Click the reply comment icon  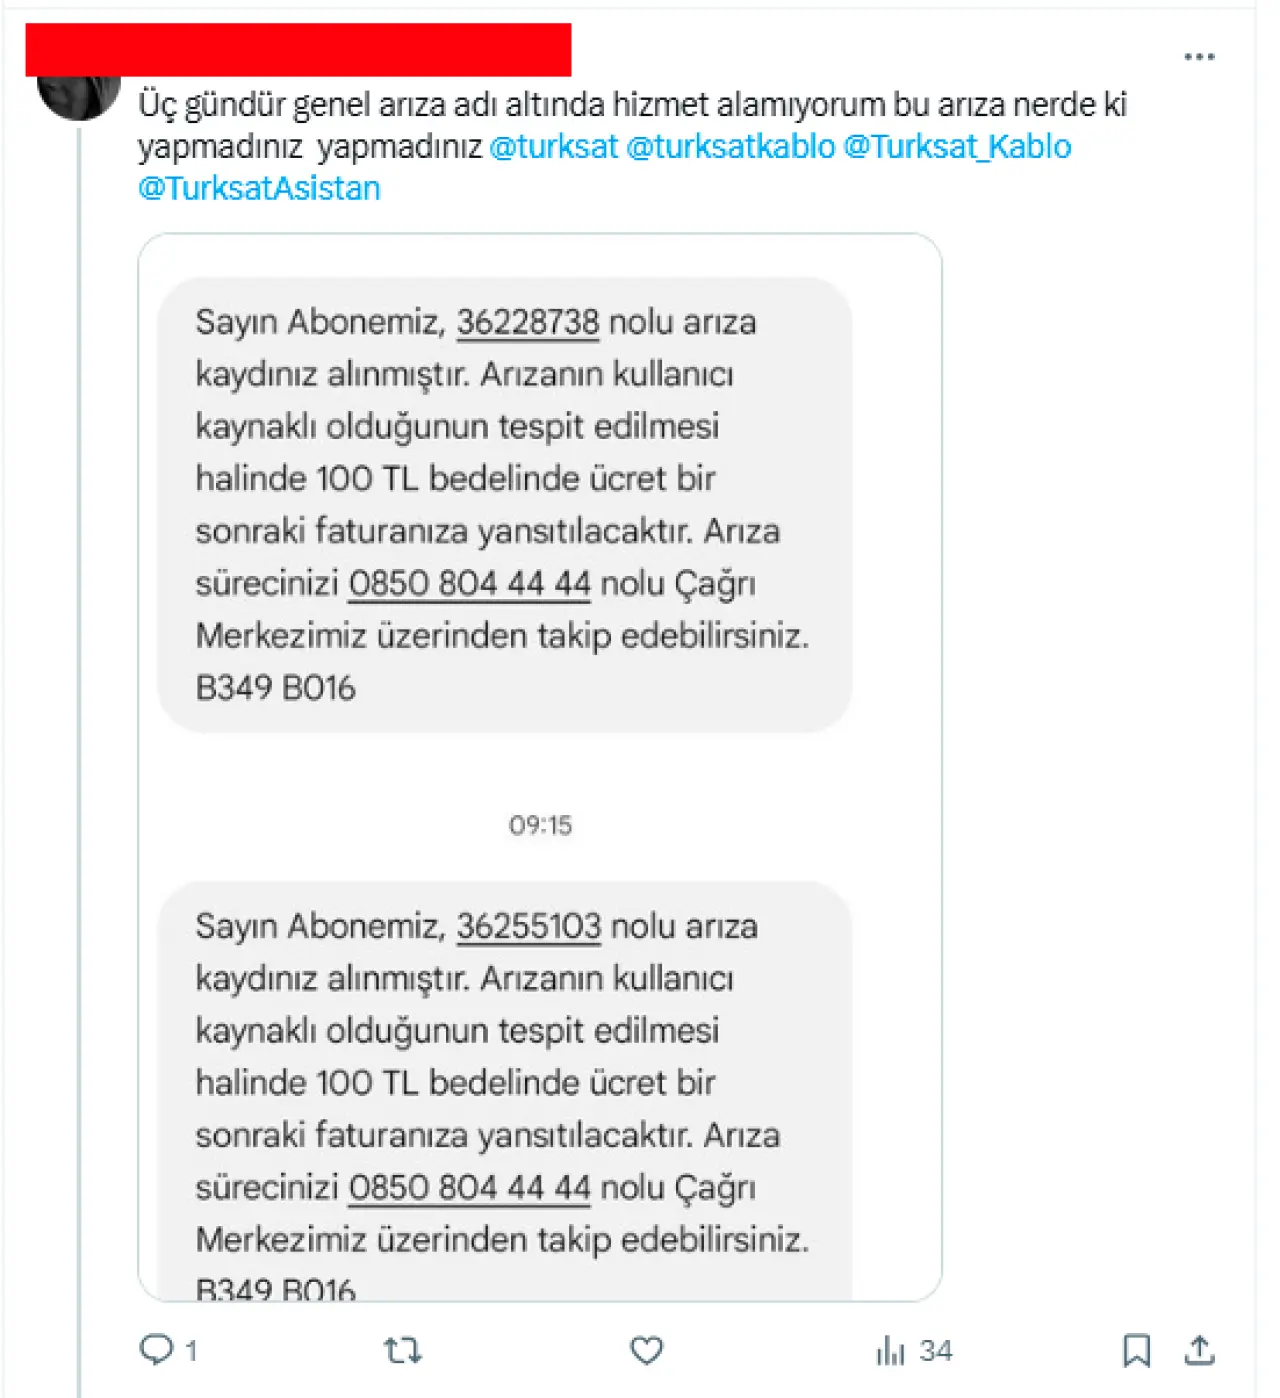(x=155, y=1350)
